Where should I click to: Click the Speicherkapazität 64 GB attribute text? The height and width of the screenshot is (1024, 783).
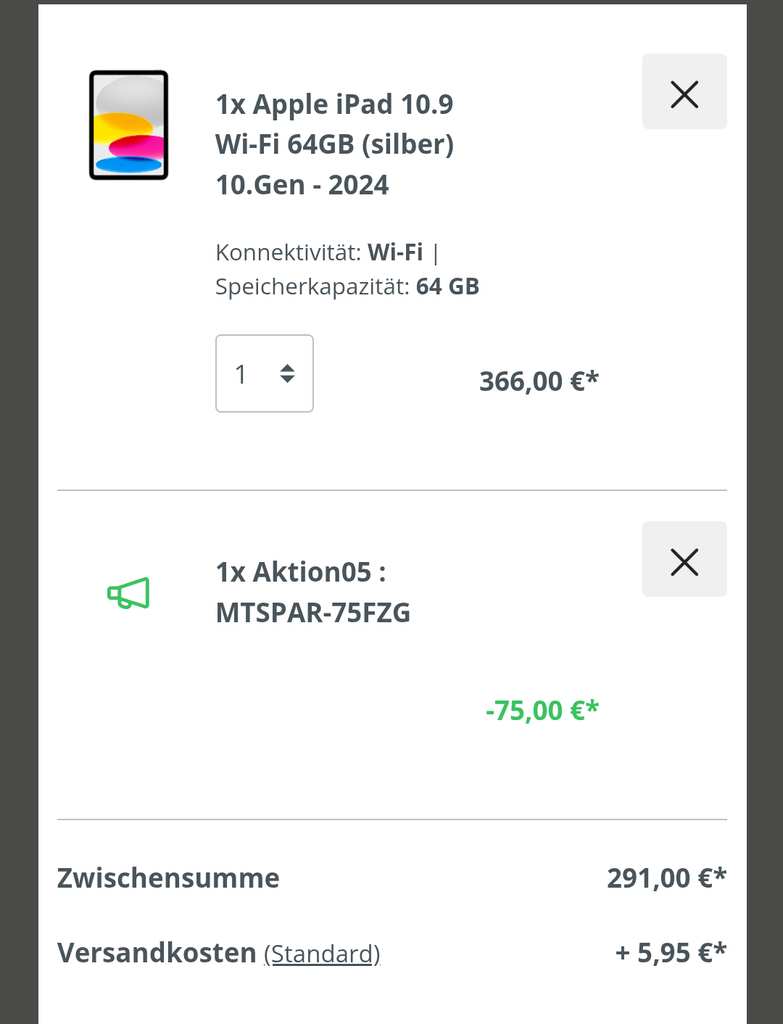pyautogui.click(x=347, y=287)
